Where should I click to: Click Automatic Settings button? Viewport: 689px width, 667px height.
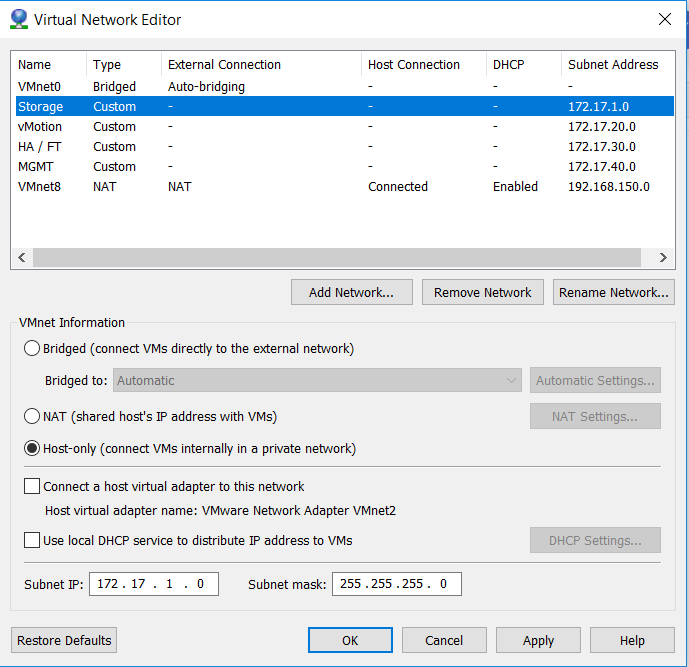(595, 380)
